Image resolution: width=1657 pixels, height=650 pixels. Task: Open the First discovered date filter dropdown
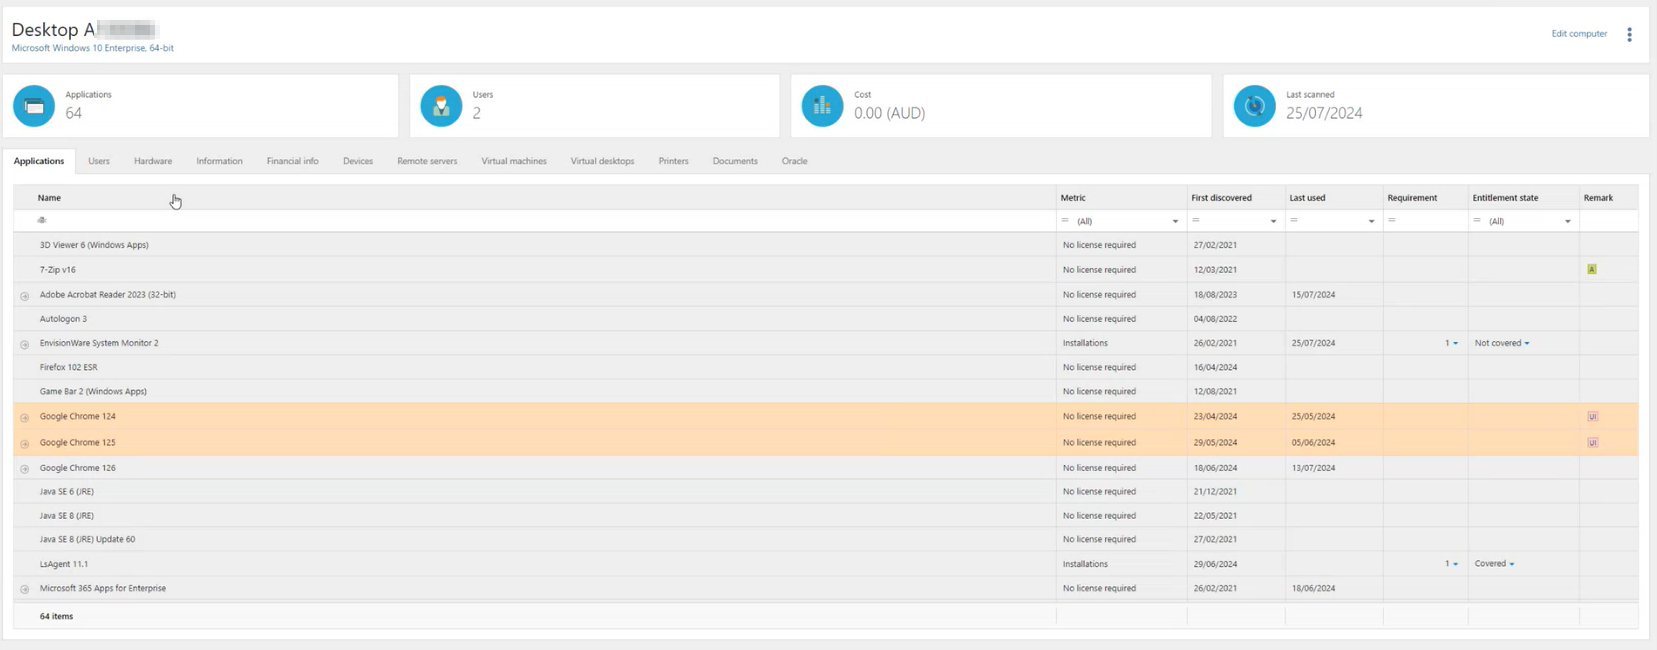click(1273, 221)
